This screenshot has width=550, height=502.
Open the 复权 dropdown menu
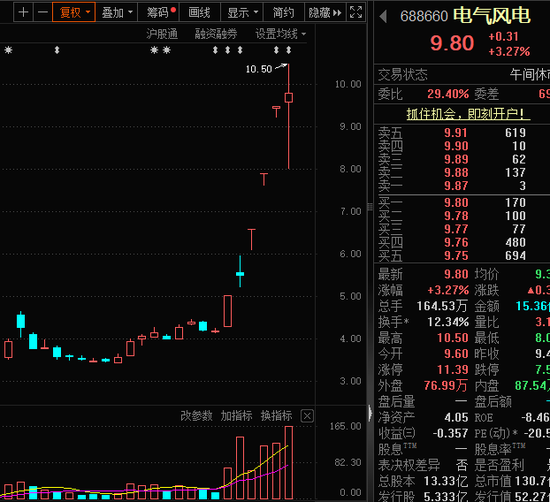click(x=74, y=13)
